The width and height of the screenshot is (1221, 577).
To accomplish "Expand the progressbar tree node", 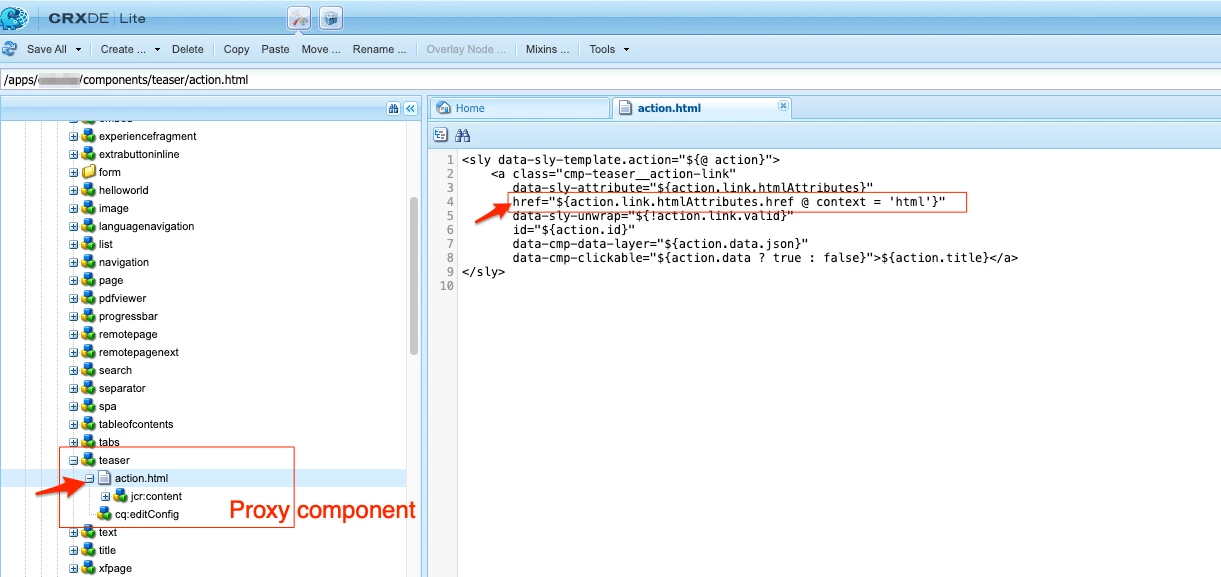I will (x=73, y=316).
